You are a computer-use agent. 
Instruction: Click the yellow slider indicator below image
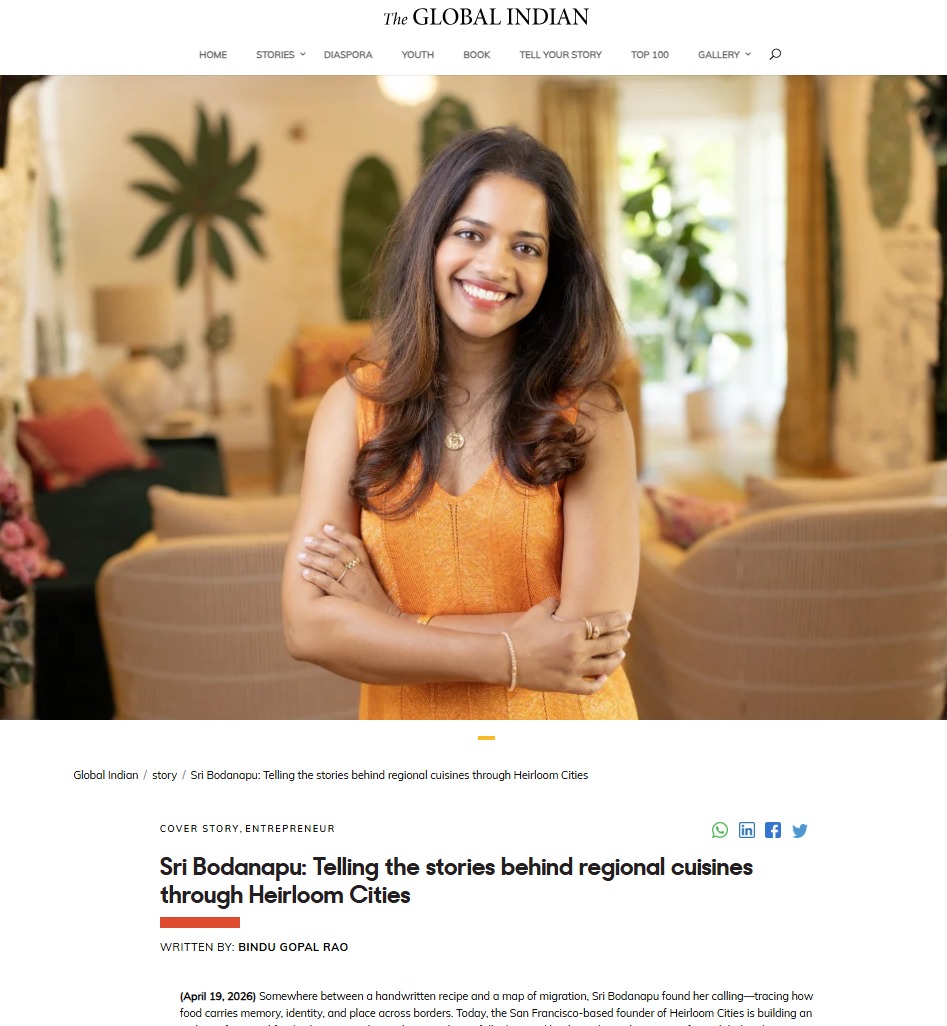pos(486,737)
